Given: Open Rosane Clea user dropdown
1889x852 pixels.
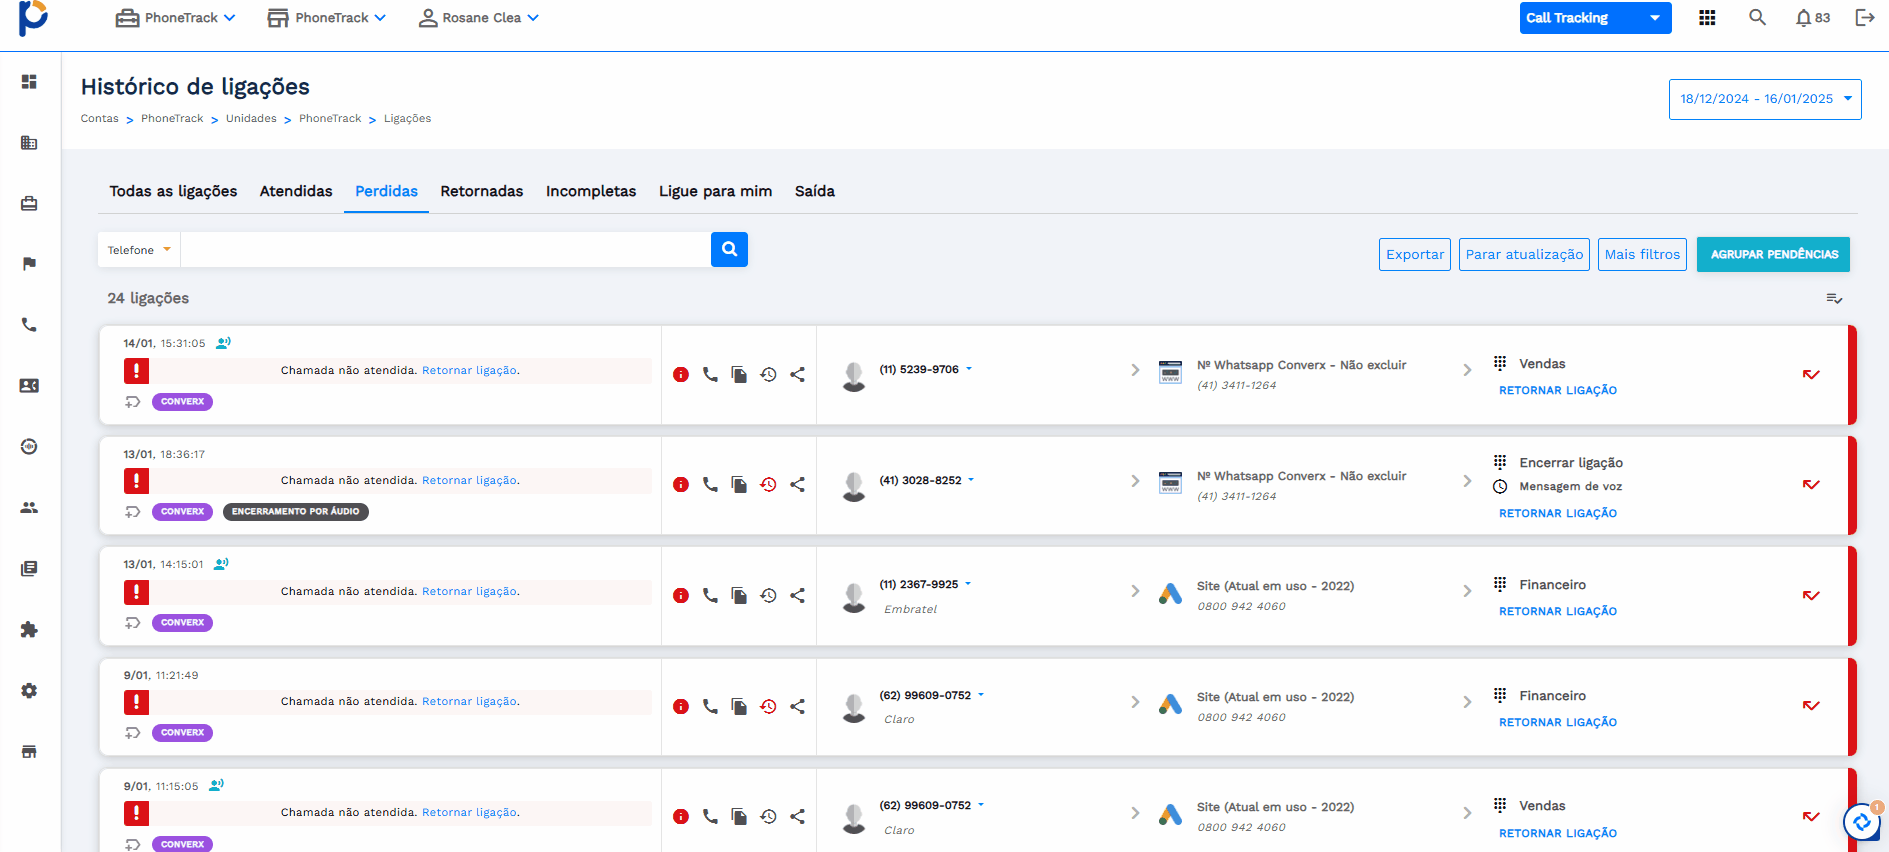Looking at the screenshot, I should (x=479, y=18).
